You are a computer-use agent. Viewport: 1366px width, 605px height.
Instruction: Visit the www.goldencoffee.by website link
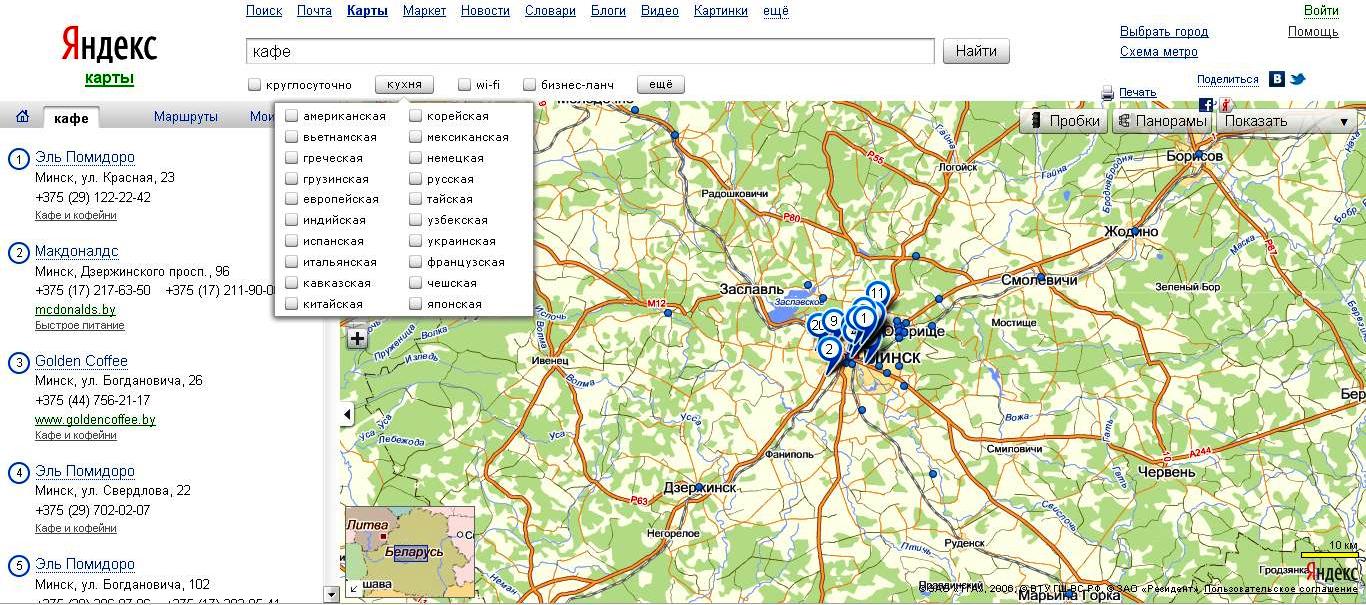coord(95,420)
